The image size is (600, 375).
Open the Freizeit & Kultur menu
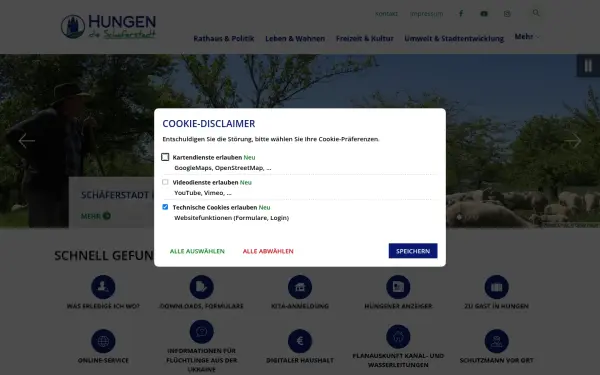365,38
